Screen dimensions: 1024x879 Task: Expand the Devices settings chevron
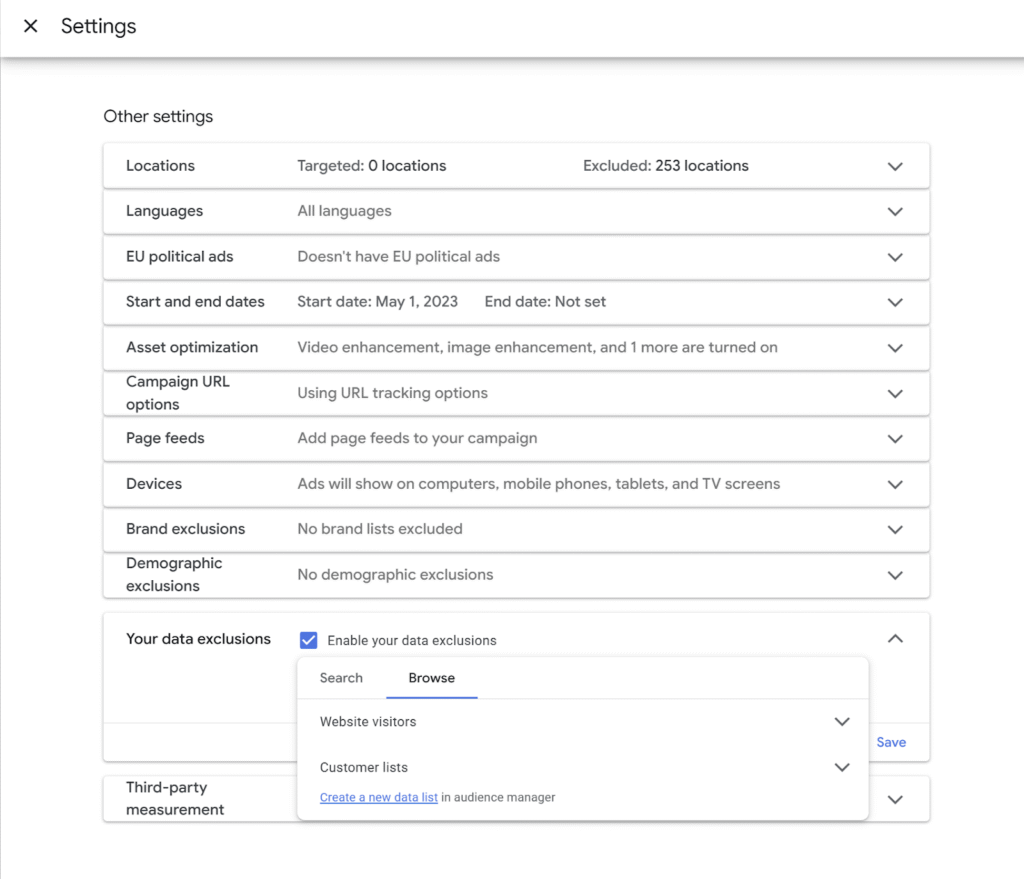(895, 484)
